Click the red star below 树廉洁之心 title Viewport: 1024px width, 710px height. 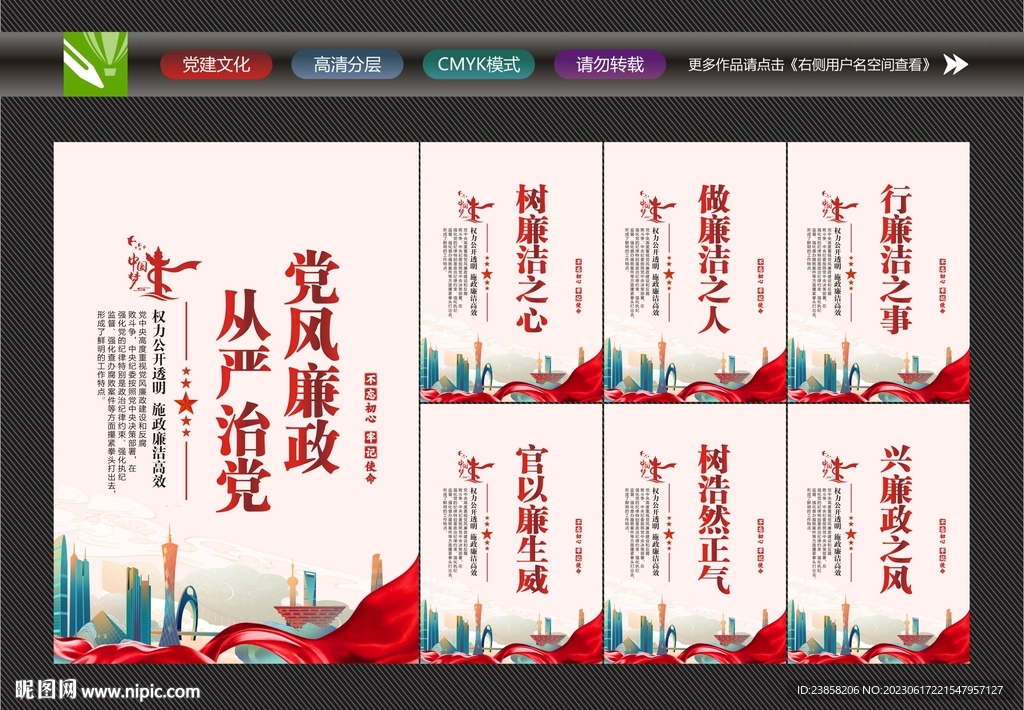[488, 275]
